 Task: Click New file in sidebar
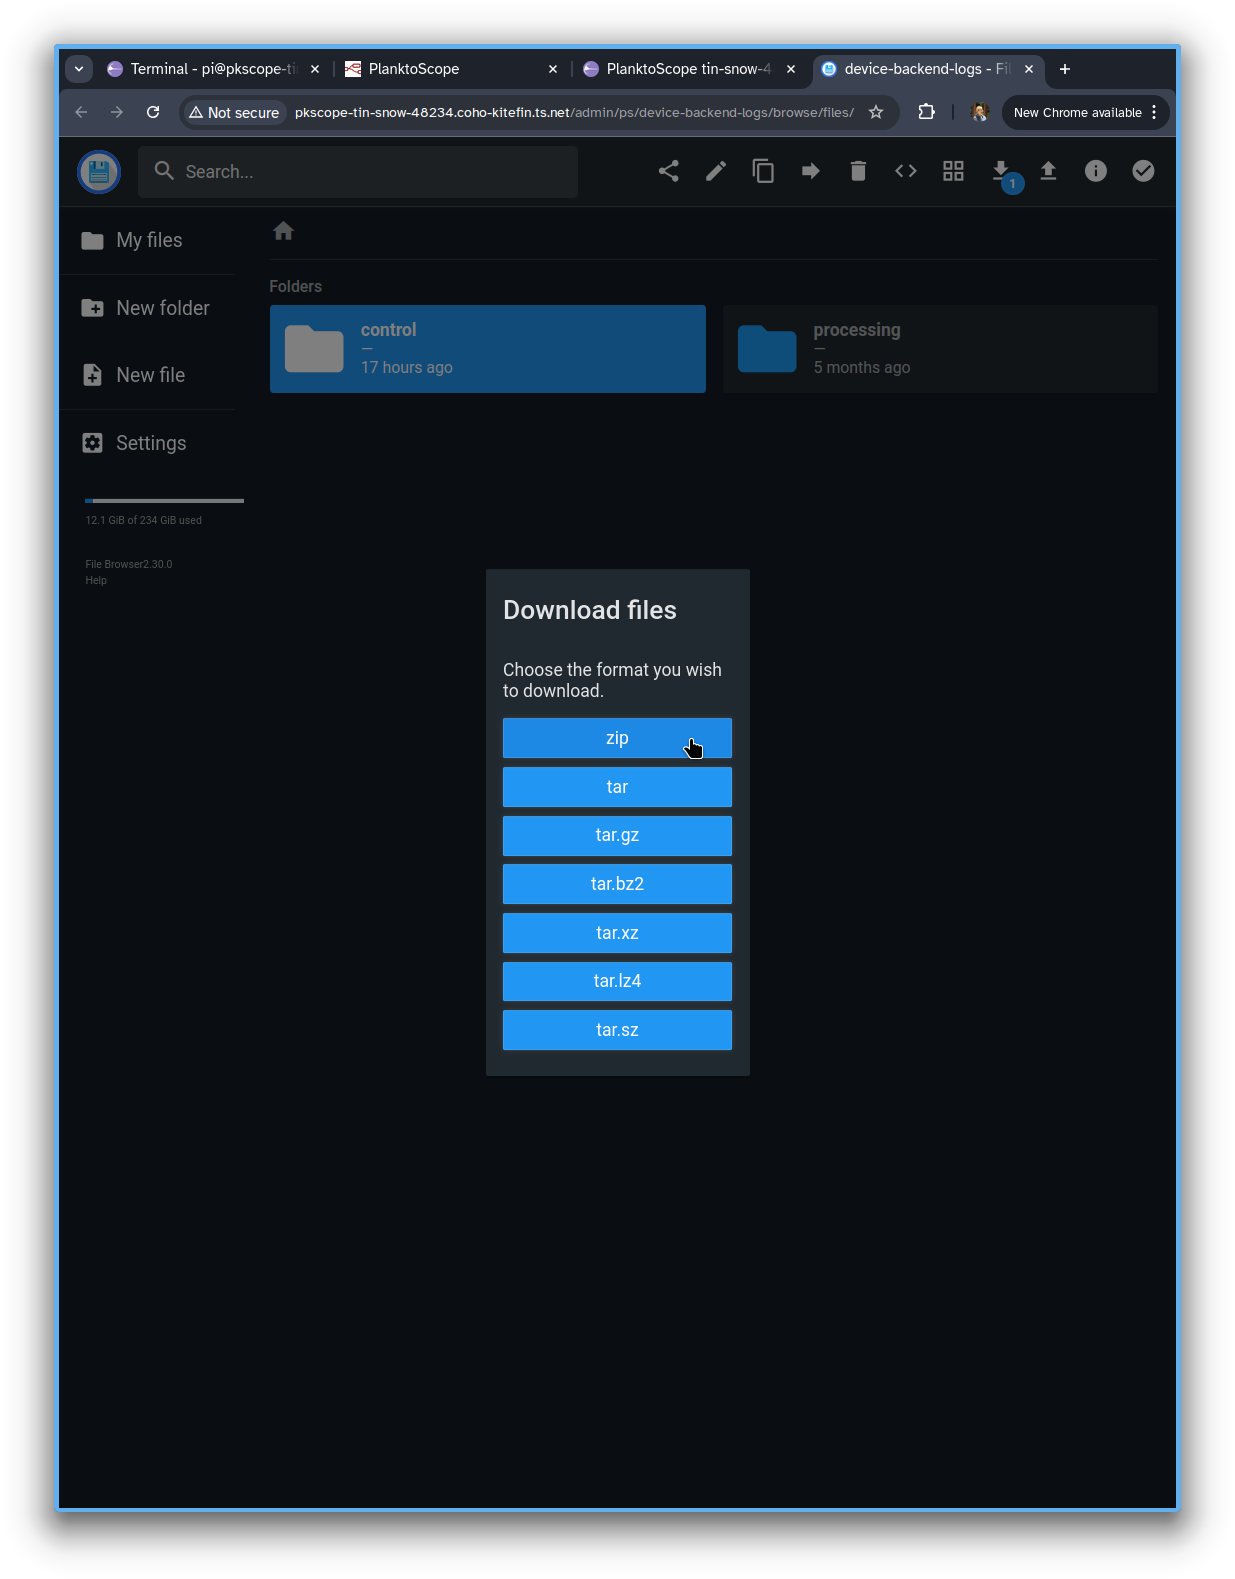pos(148,375)
